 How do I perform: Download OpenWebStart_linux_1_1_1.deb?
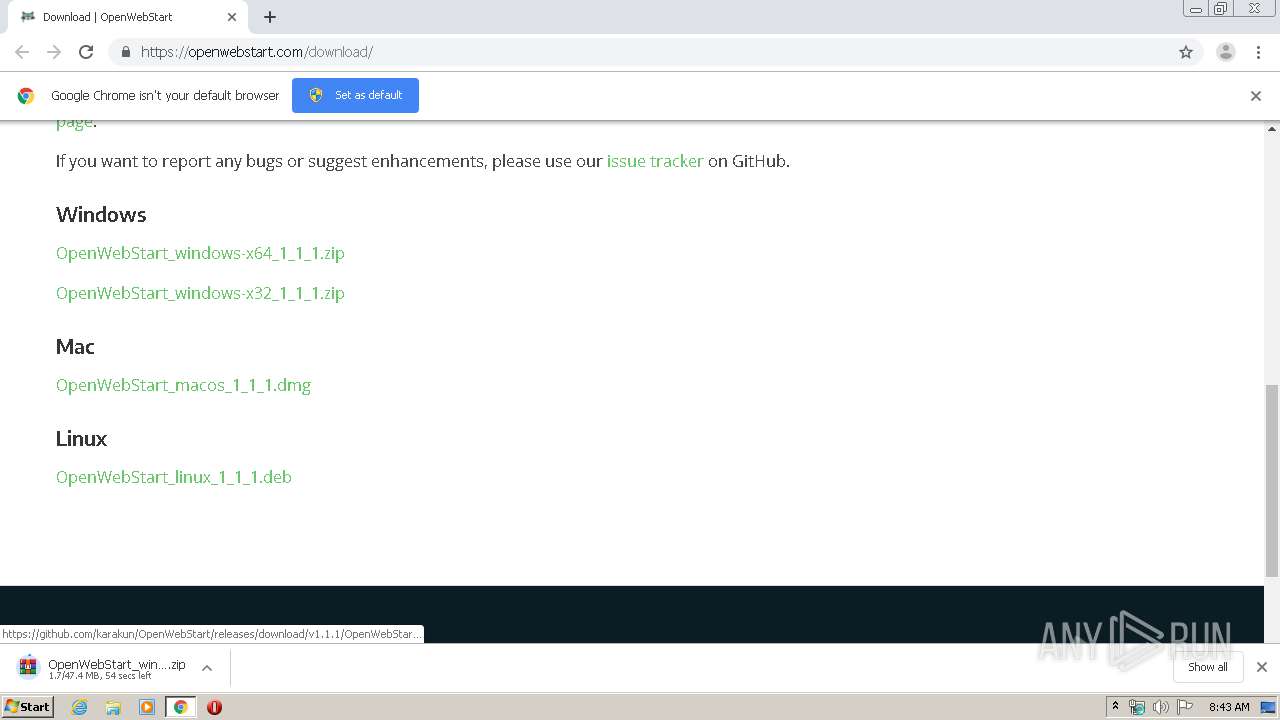coord(174,477)
